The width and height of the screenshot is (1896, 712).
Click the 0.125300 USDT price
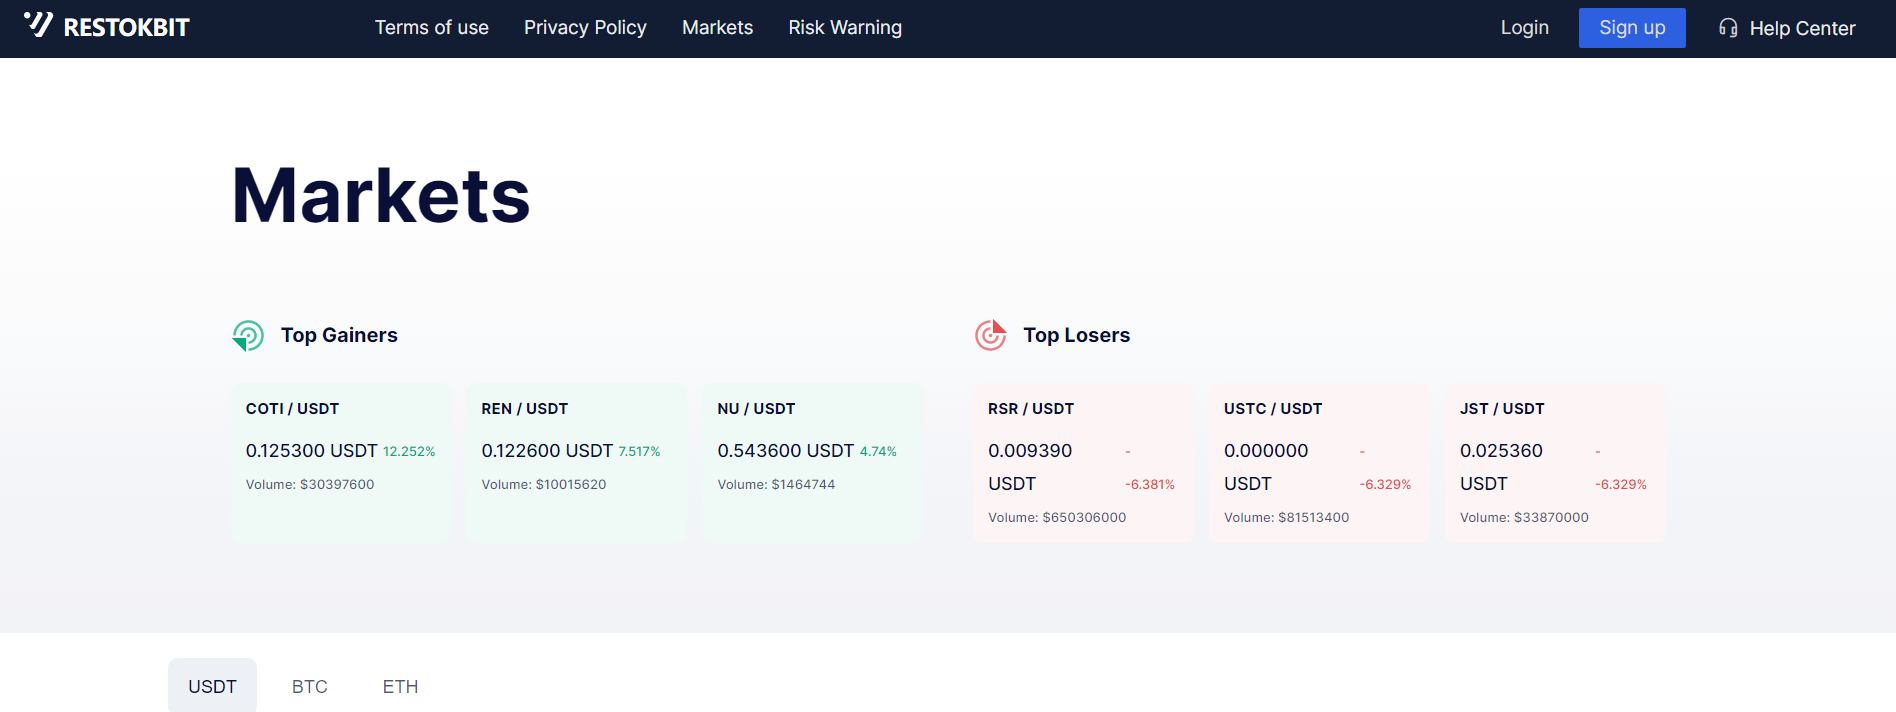coord(312,451)
